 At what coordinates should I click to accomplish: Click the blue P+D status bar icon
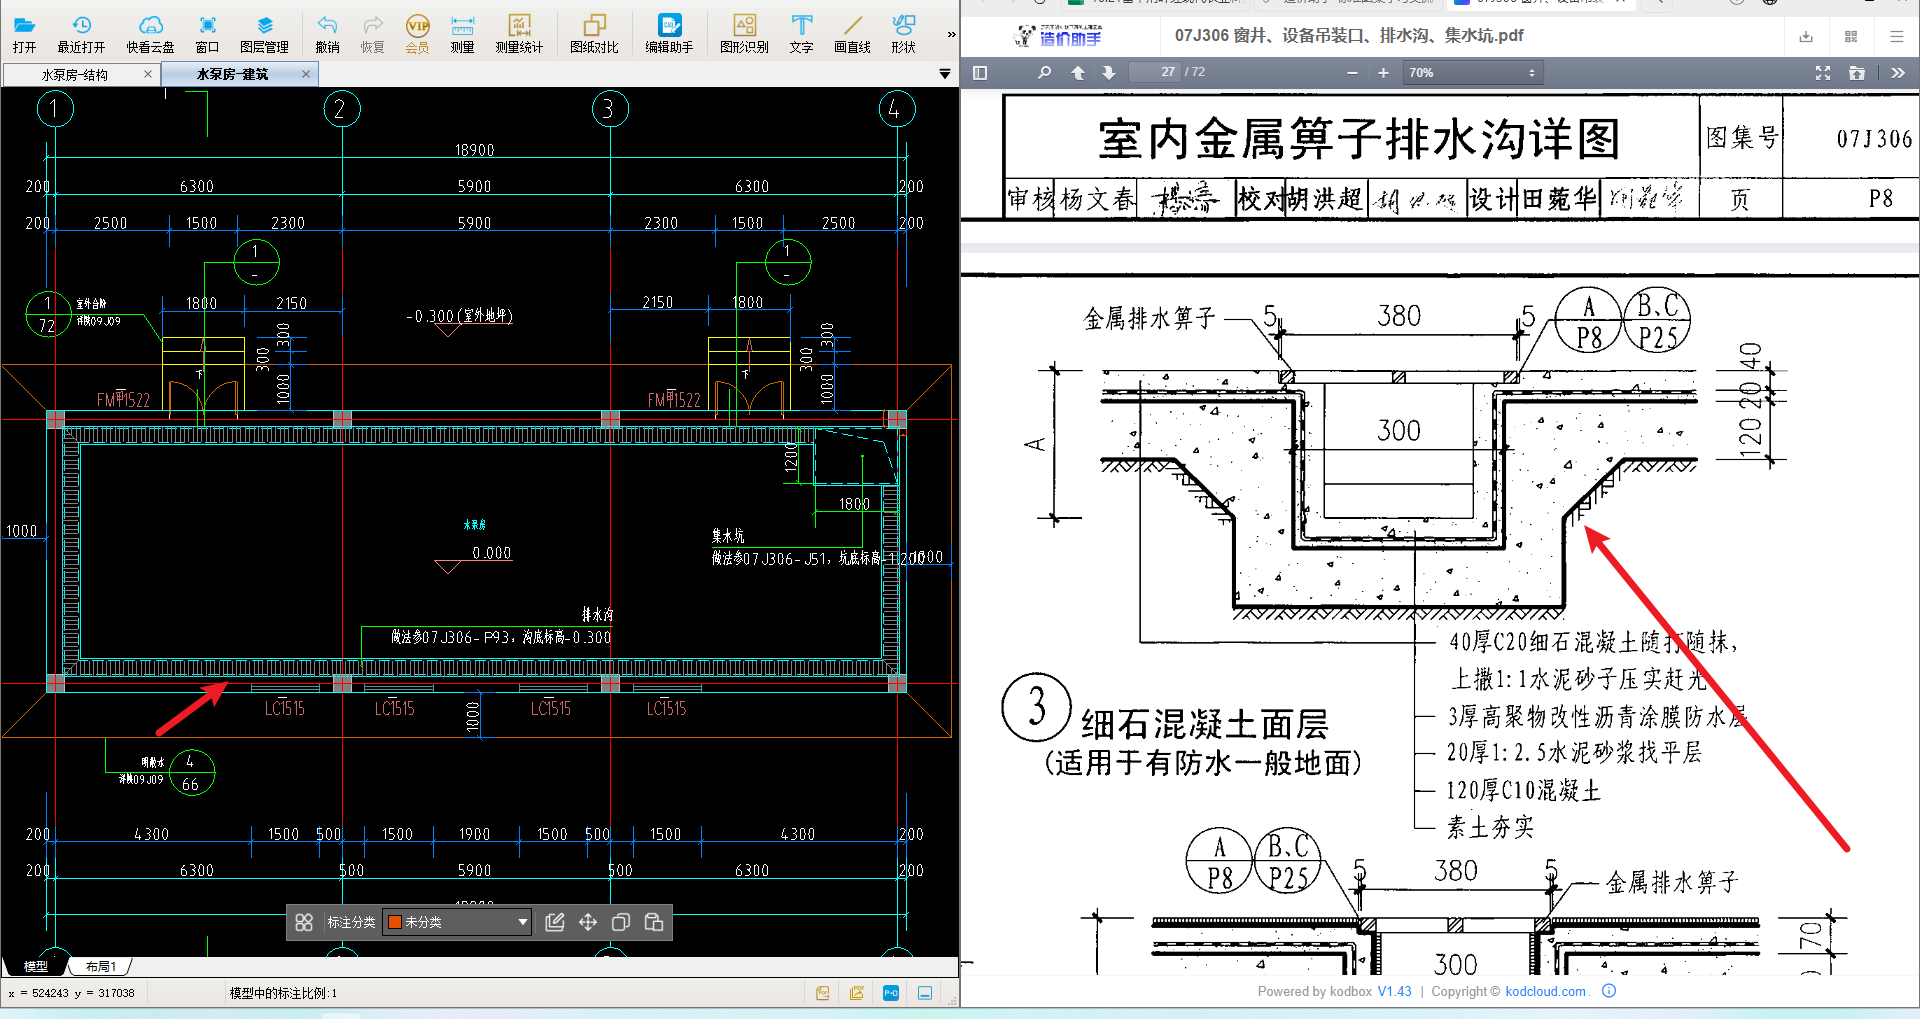pos(891,993)
